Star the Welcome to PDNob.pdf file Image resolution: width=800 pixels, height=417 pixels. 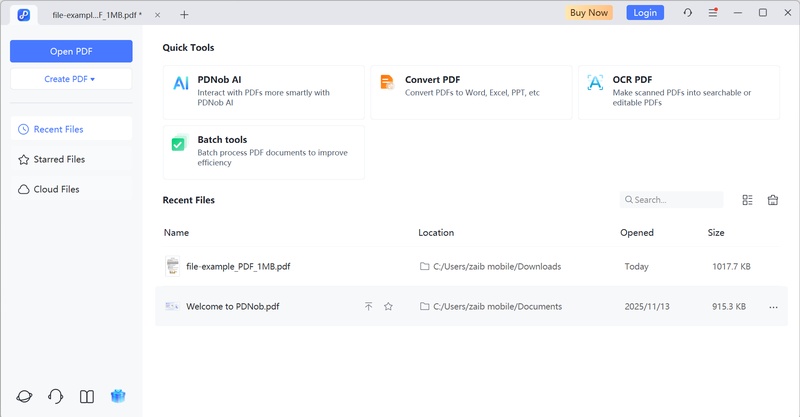coord(388,306)
